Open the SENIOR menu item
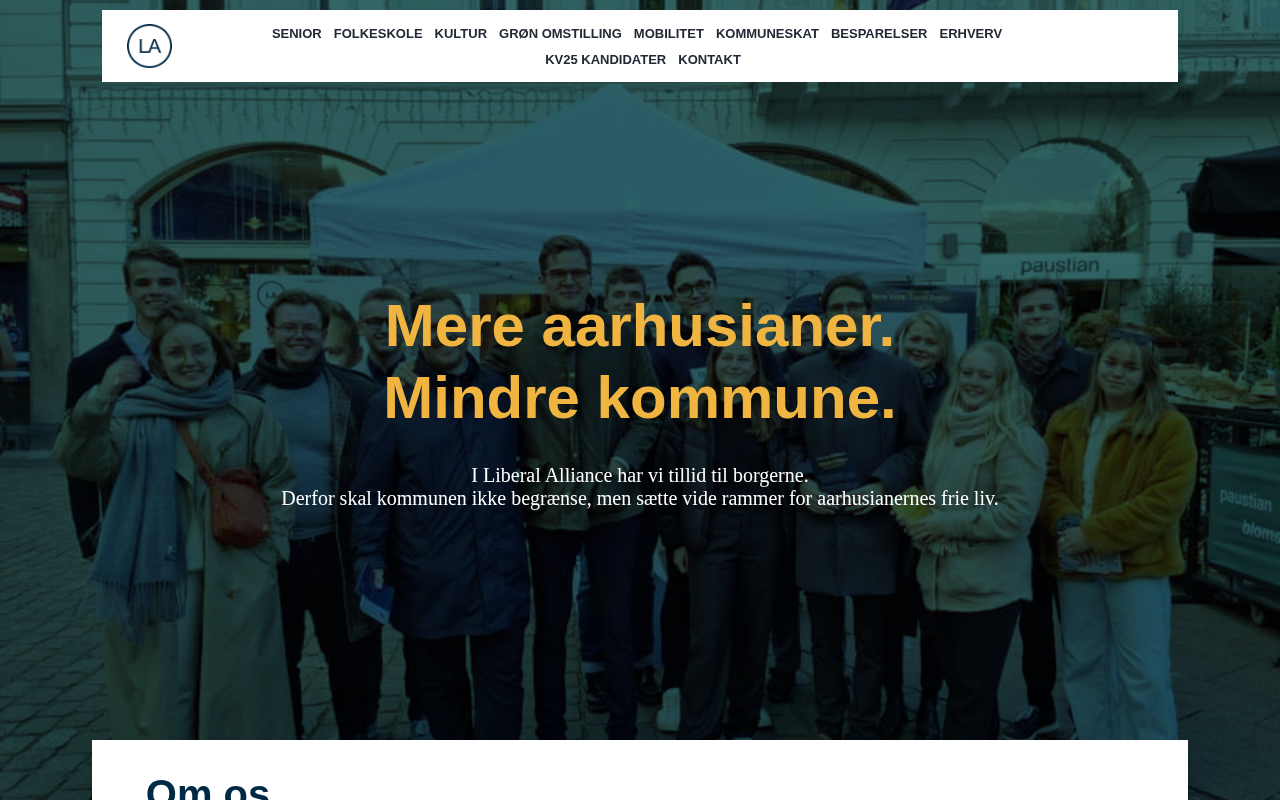This screenshot has width=1280, height=800. 297,34
